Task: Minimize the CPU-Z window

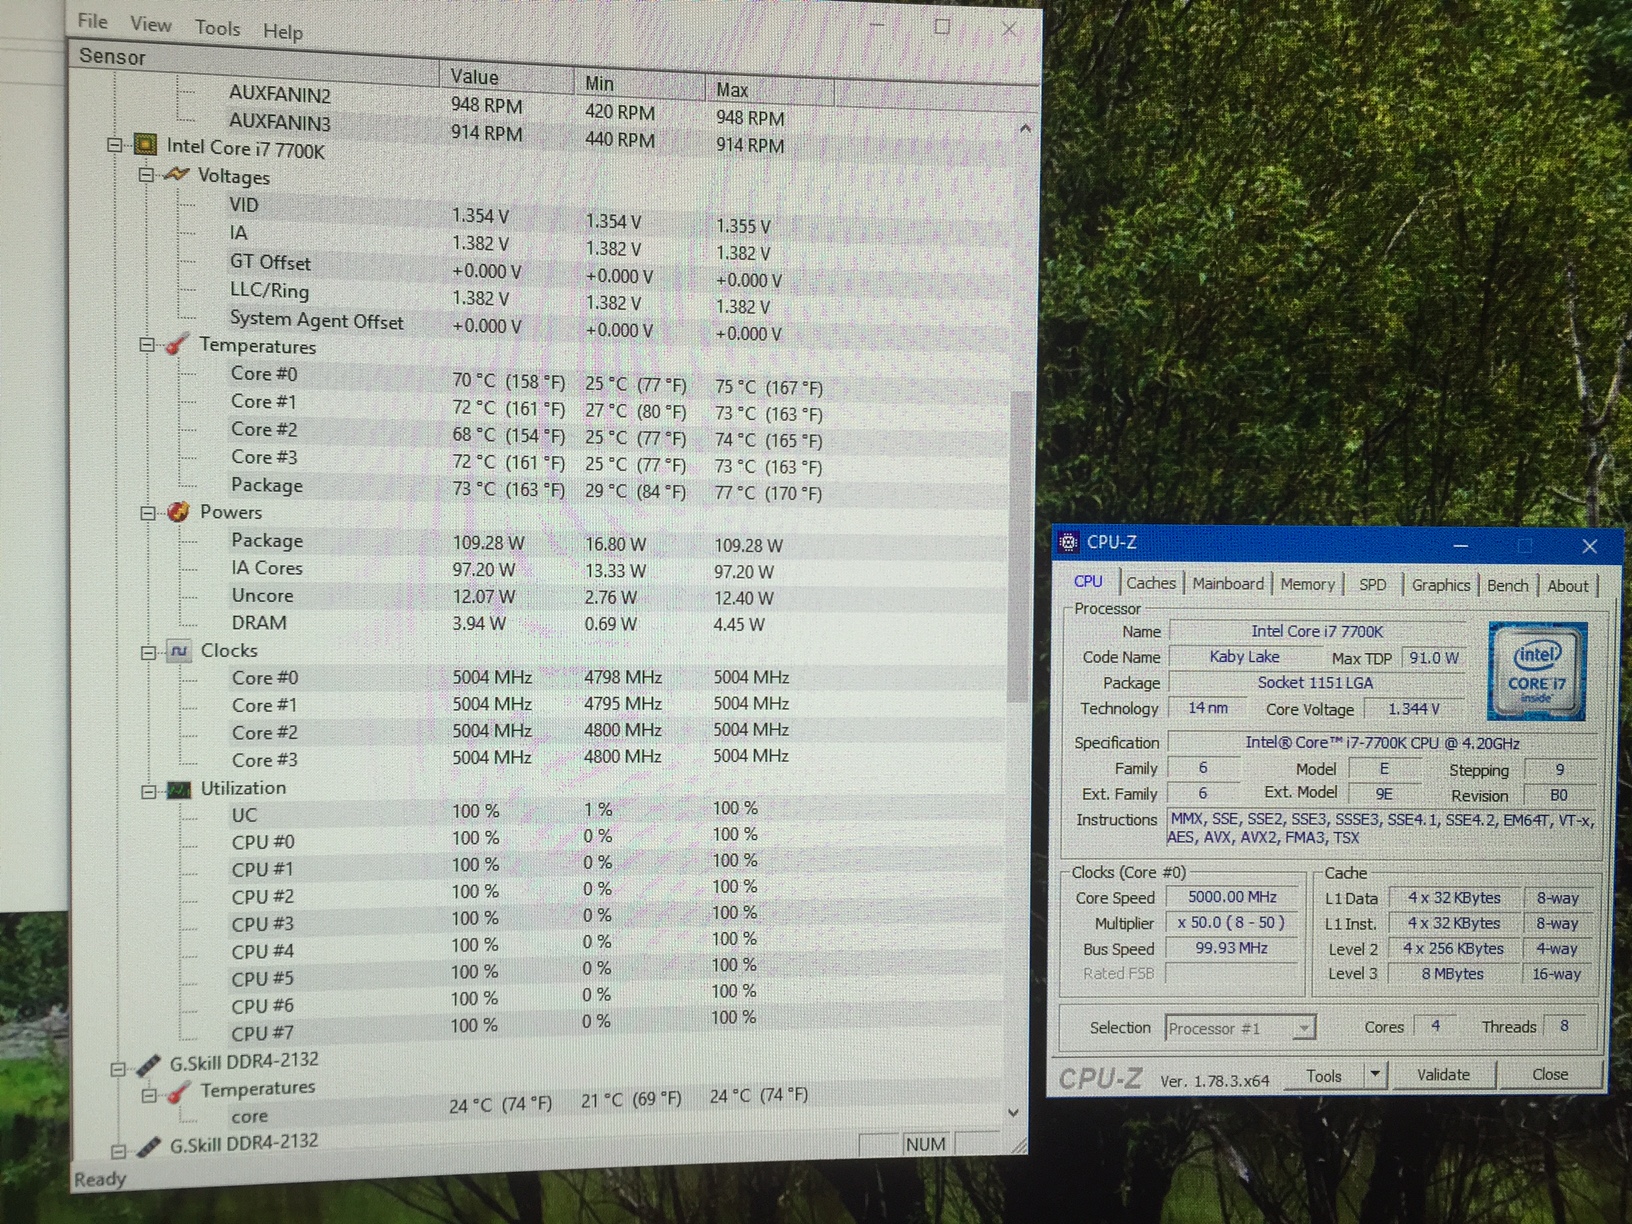Action: (1461, 545)
